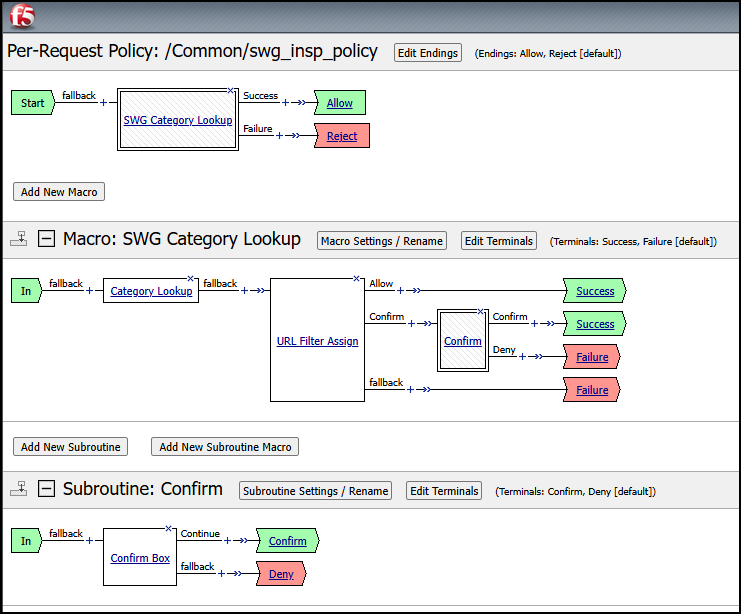This screenshot has width=741, height=614.
Task: Open Category Lookup item properties
Action: 151,291
